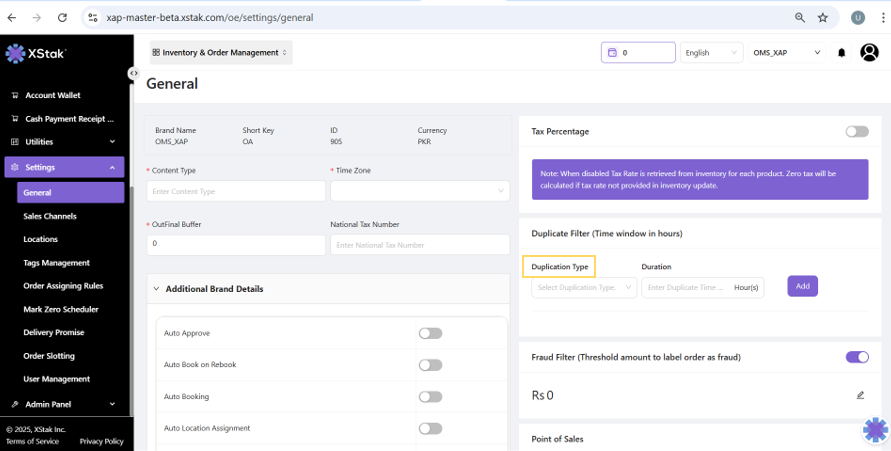This screenshot has width=891, height=451.
Task: Open the floating help widget icon
Action: pos(875,430)
